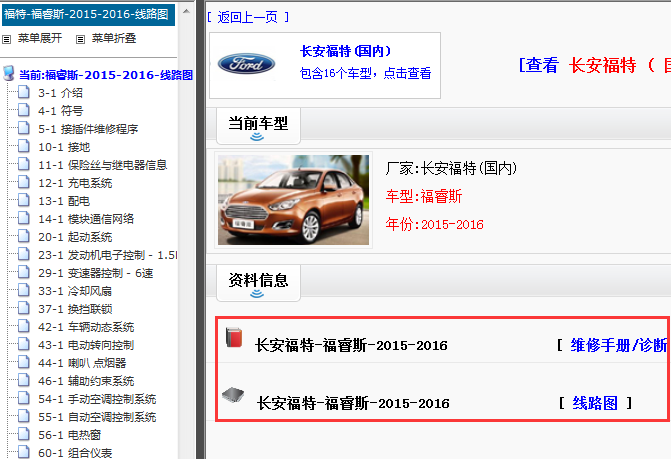The image size is (671, 459).
Task: Click the page icon next to 54-1 手动空调控制系统
Action: coord(24,398)
